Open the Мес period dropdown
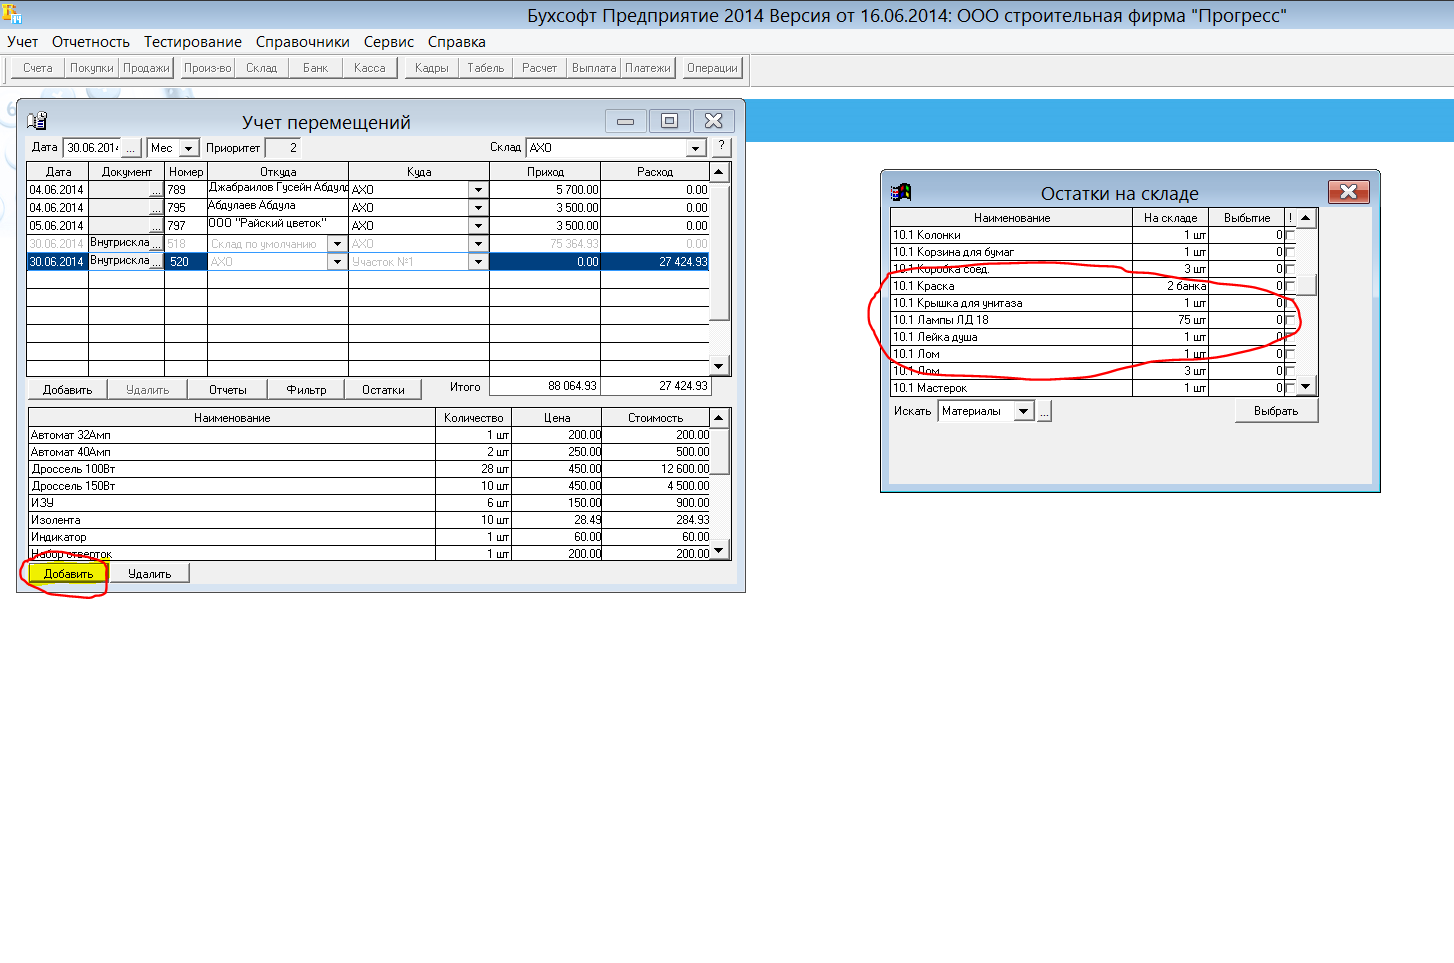The height and width of the screenshot is (963, 1454). point(188,148)
